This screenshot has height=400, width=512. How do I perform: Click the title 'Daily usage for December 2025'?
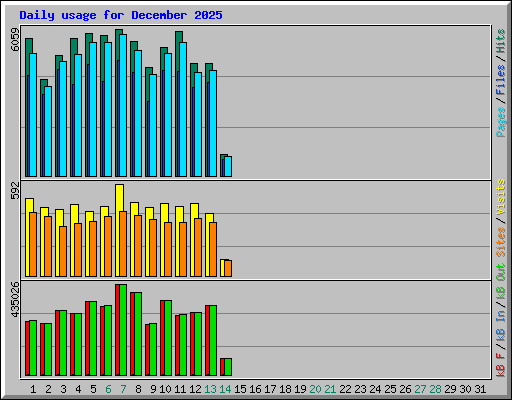point(121,15)
